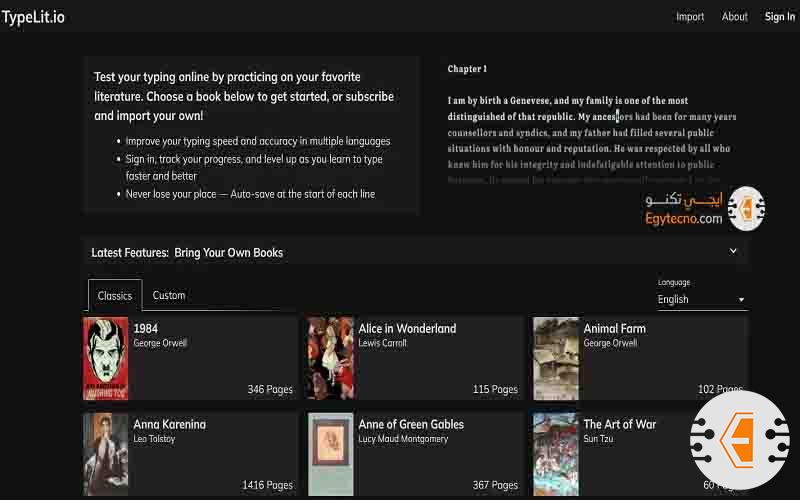Viewport: 800px width, 500px height.
Task: Open the Anna Karenina book title
Action: (x=169, y=424)
